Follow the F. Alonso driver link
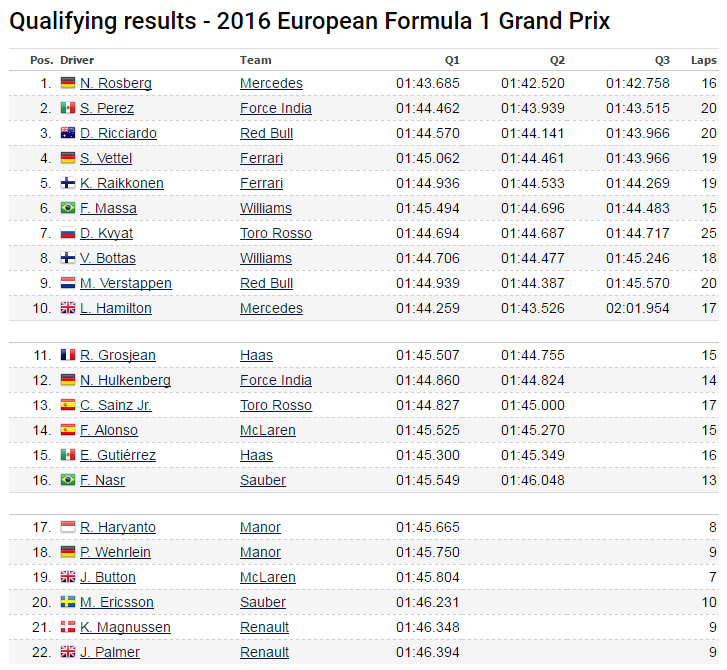Image resolution: width=727 pixels, height=670 pixels. (x=109, y=431)
